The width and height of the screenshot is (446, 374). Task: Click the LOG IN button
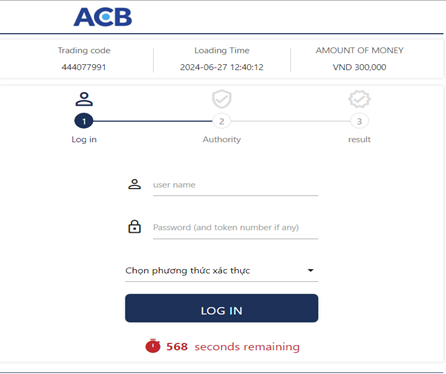click(222, 308)
